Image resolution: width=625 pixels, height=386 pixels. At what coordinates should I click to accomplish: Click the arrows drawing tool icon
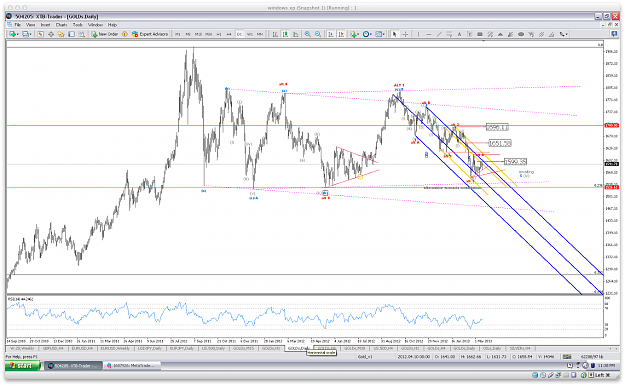[x=562, y=34]
